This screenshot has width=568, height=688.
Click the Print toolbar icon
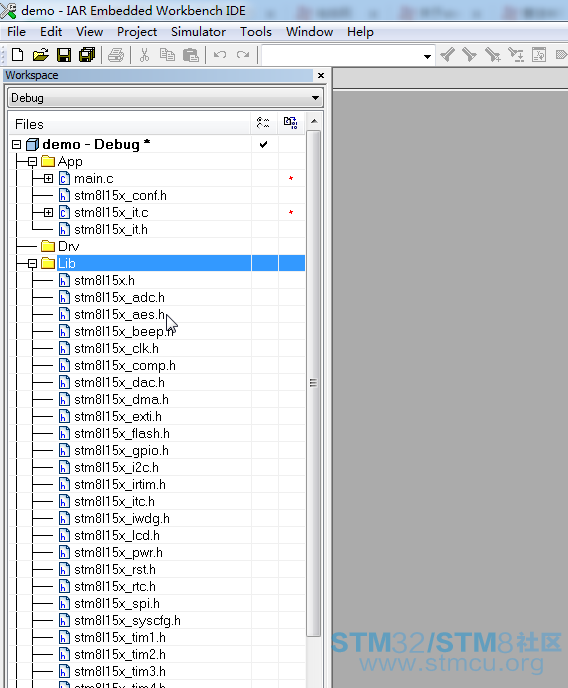(x=116, y=55)
